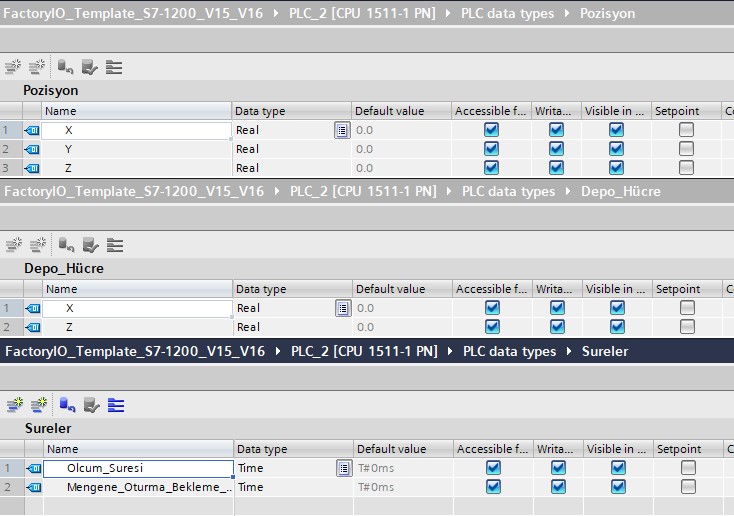
Task: Open data type selector for Depo_Hücre X
Action: click(x=343, y=308)
